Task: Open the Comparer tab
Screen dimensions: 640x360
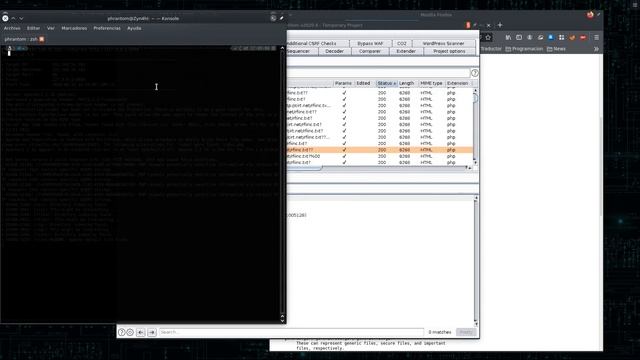Action: coord(370,51)
